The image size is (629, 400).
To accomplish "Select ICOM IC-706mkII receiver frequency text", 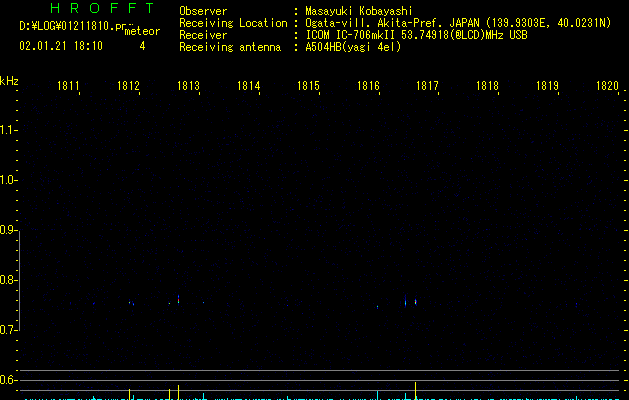I will [416, 35].
